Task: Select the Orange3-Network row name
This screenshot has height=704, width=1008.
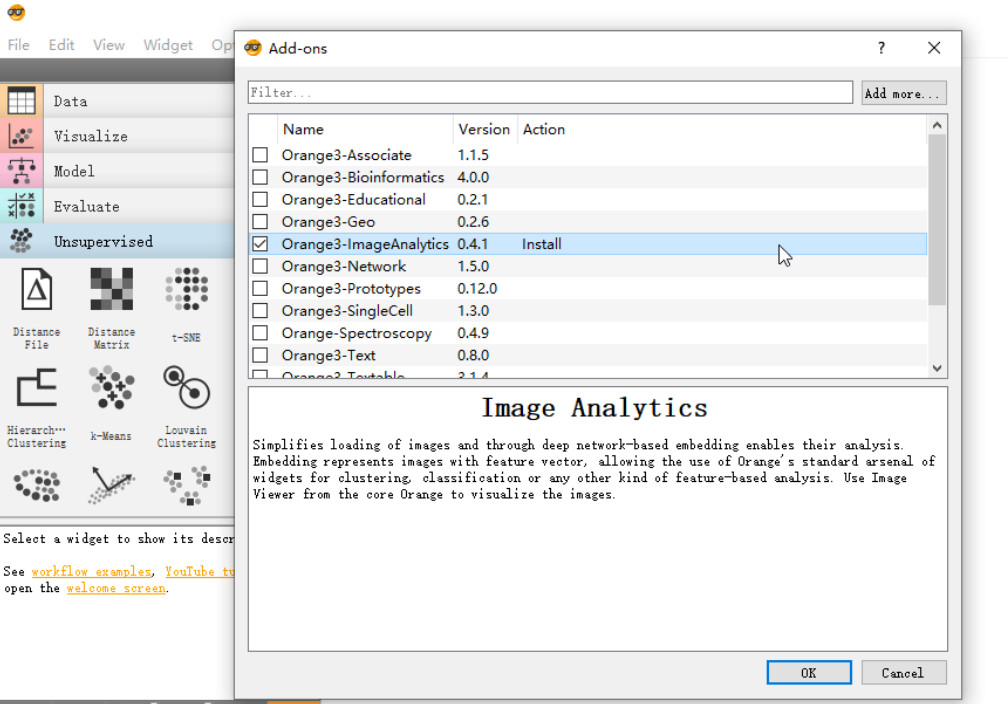Action: pyautogui.click(x=344, y=266)
